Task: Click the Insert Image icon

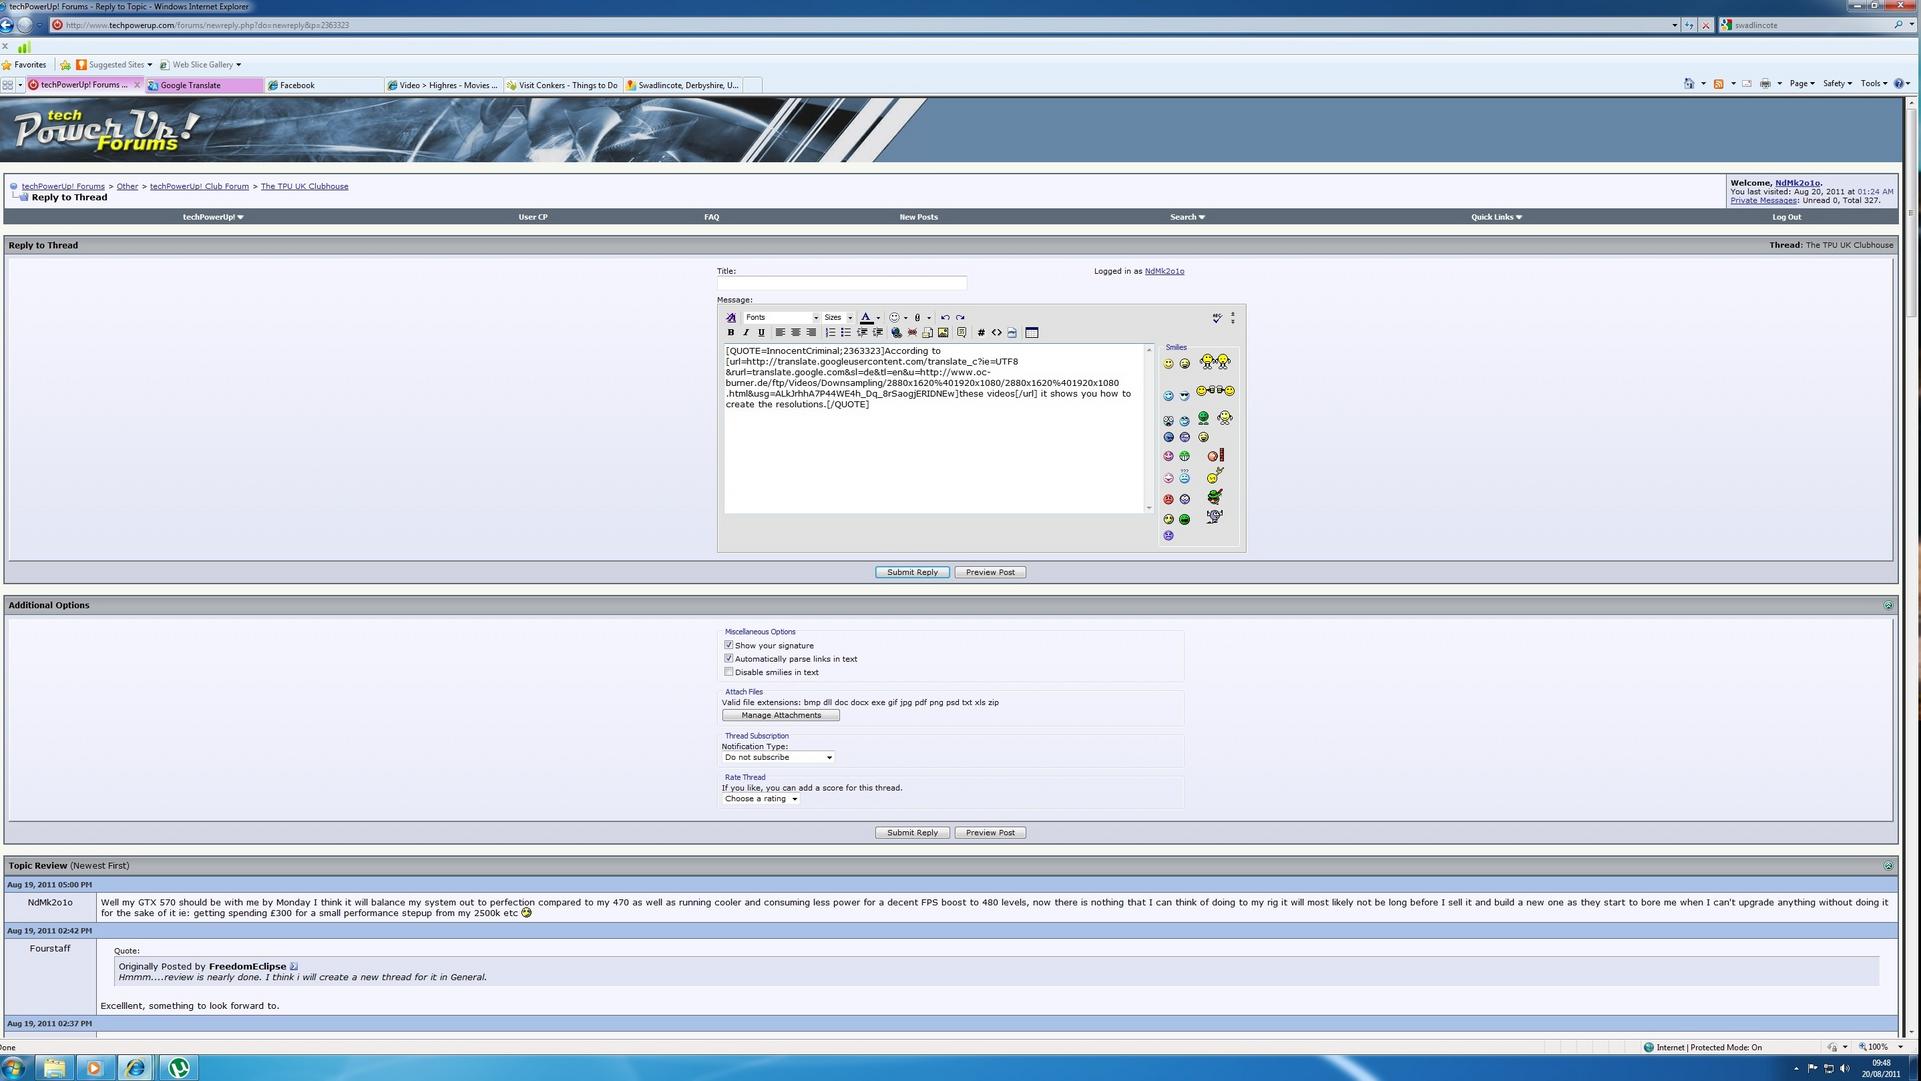Action: (943, 332)
